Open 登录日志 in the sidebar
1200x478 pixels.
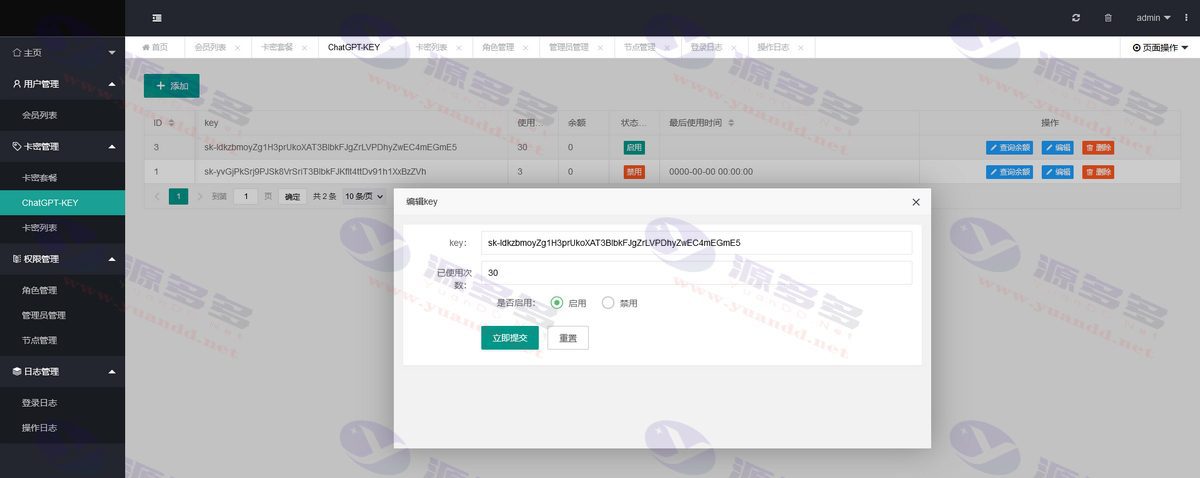62,403
